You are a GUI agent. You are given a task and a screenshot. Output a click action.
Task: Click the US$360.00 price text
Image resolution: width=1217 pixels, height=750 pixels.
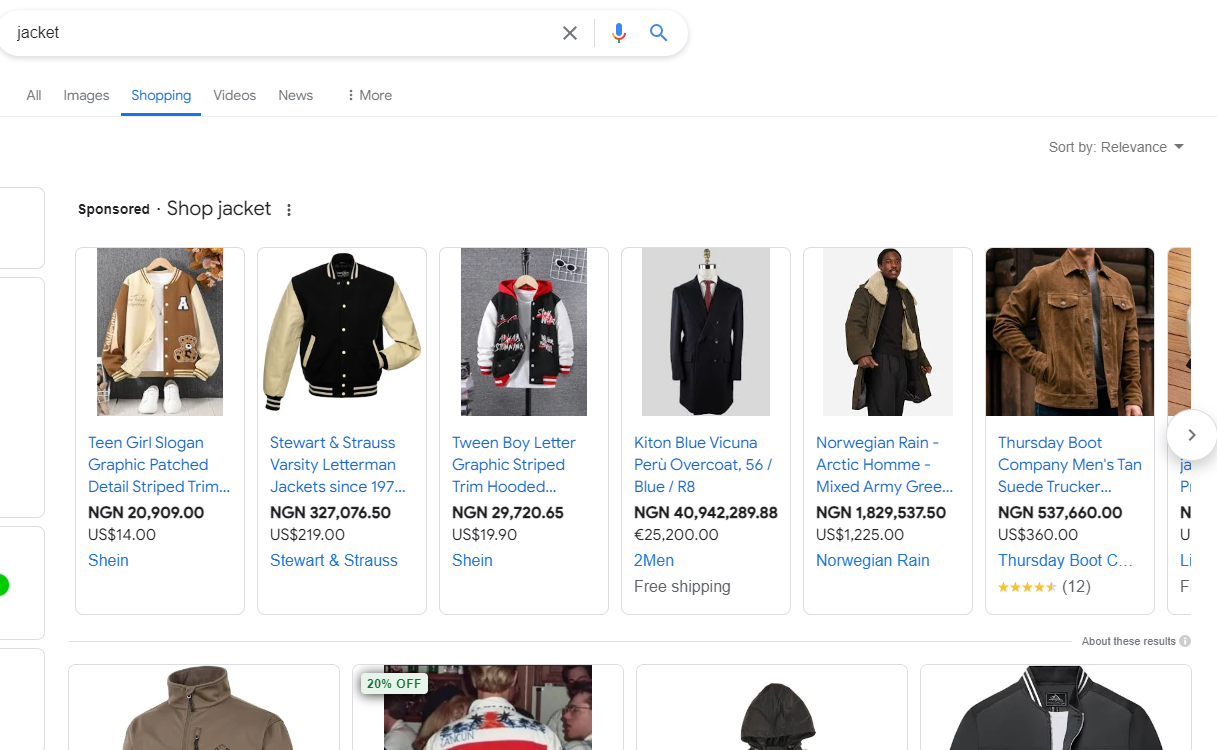1038,535
